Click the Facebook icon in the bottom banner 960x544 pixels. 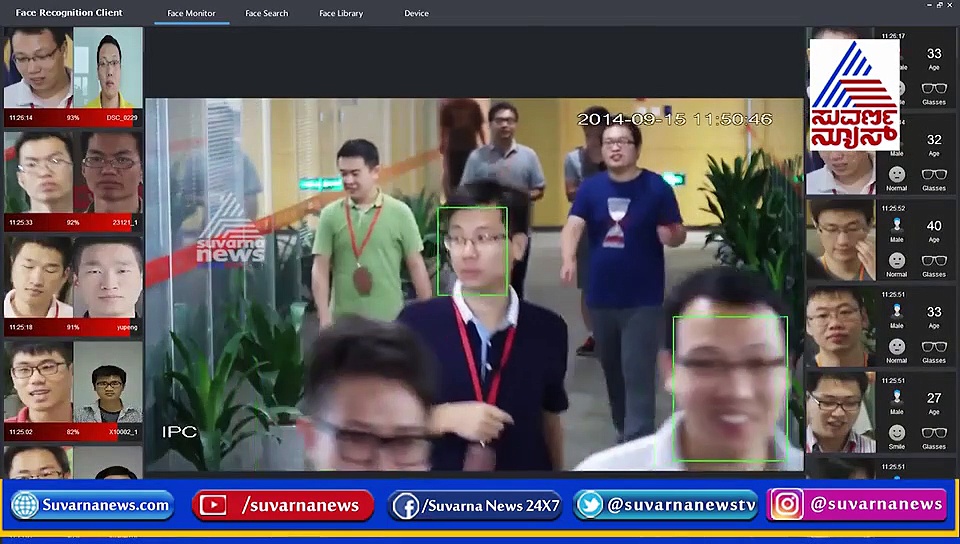coord(405,506)
